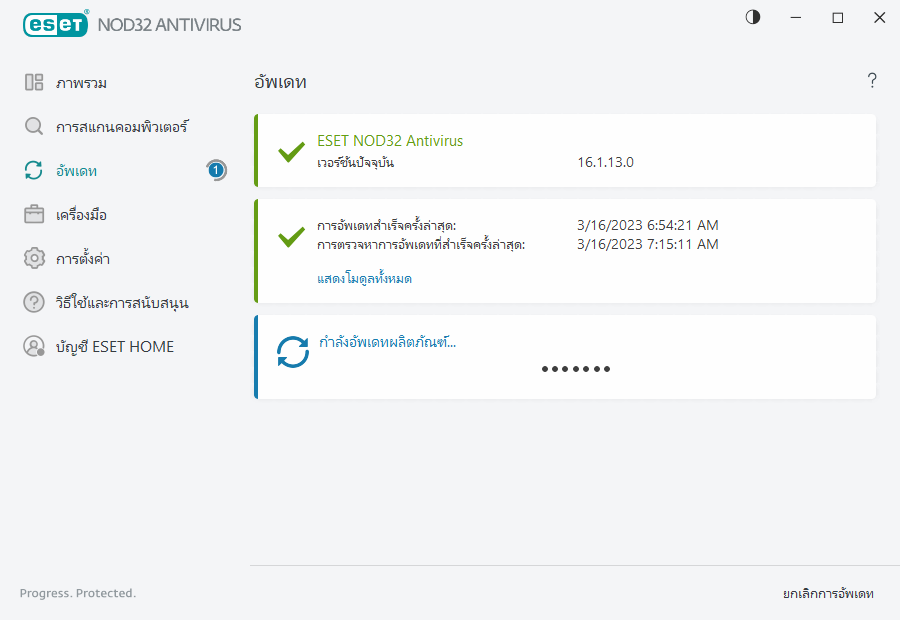This screenshot has width=900, height=620.
Task: Click the update notification badge showing 1
Action: tap(216, 171)
